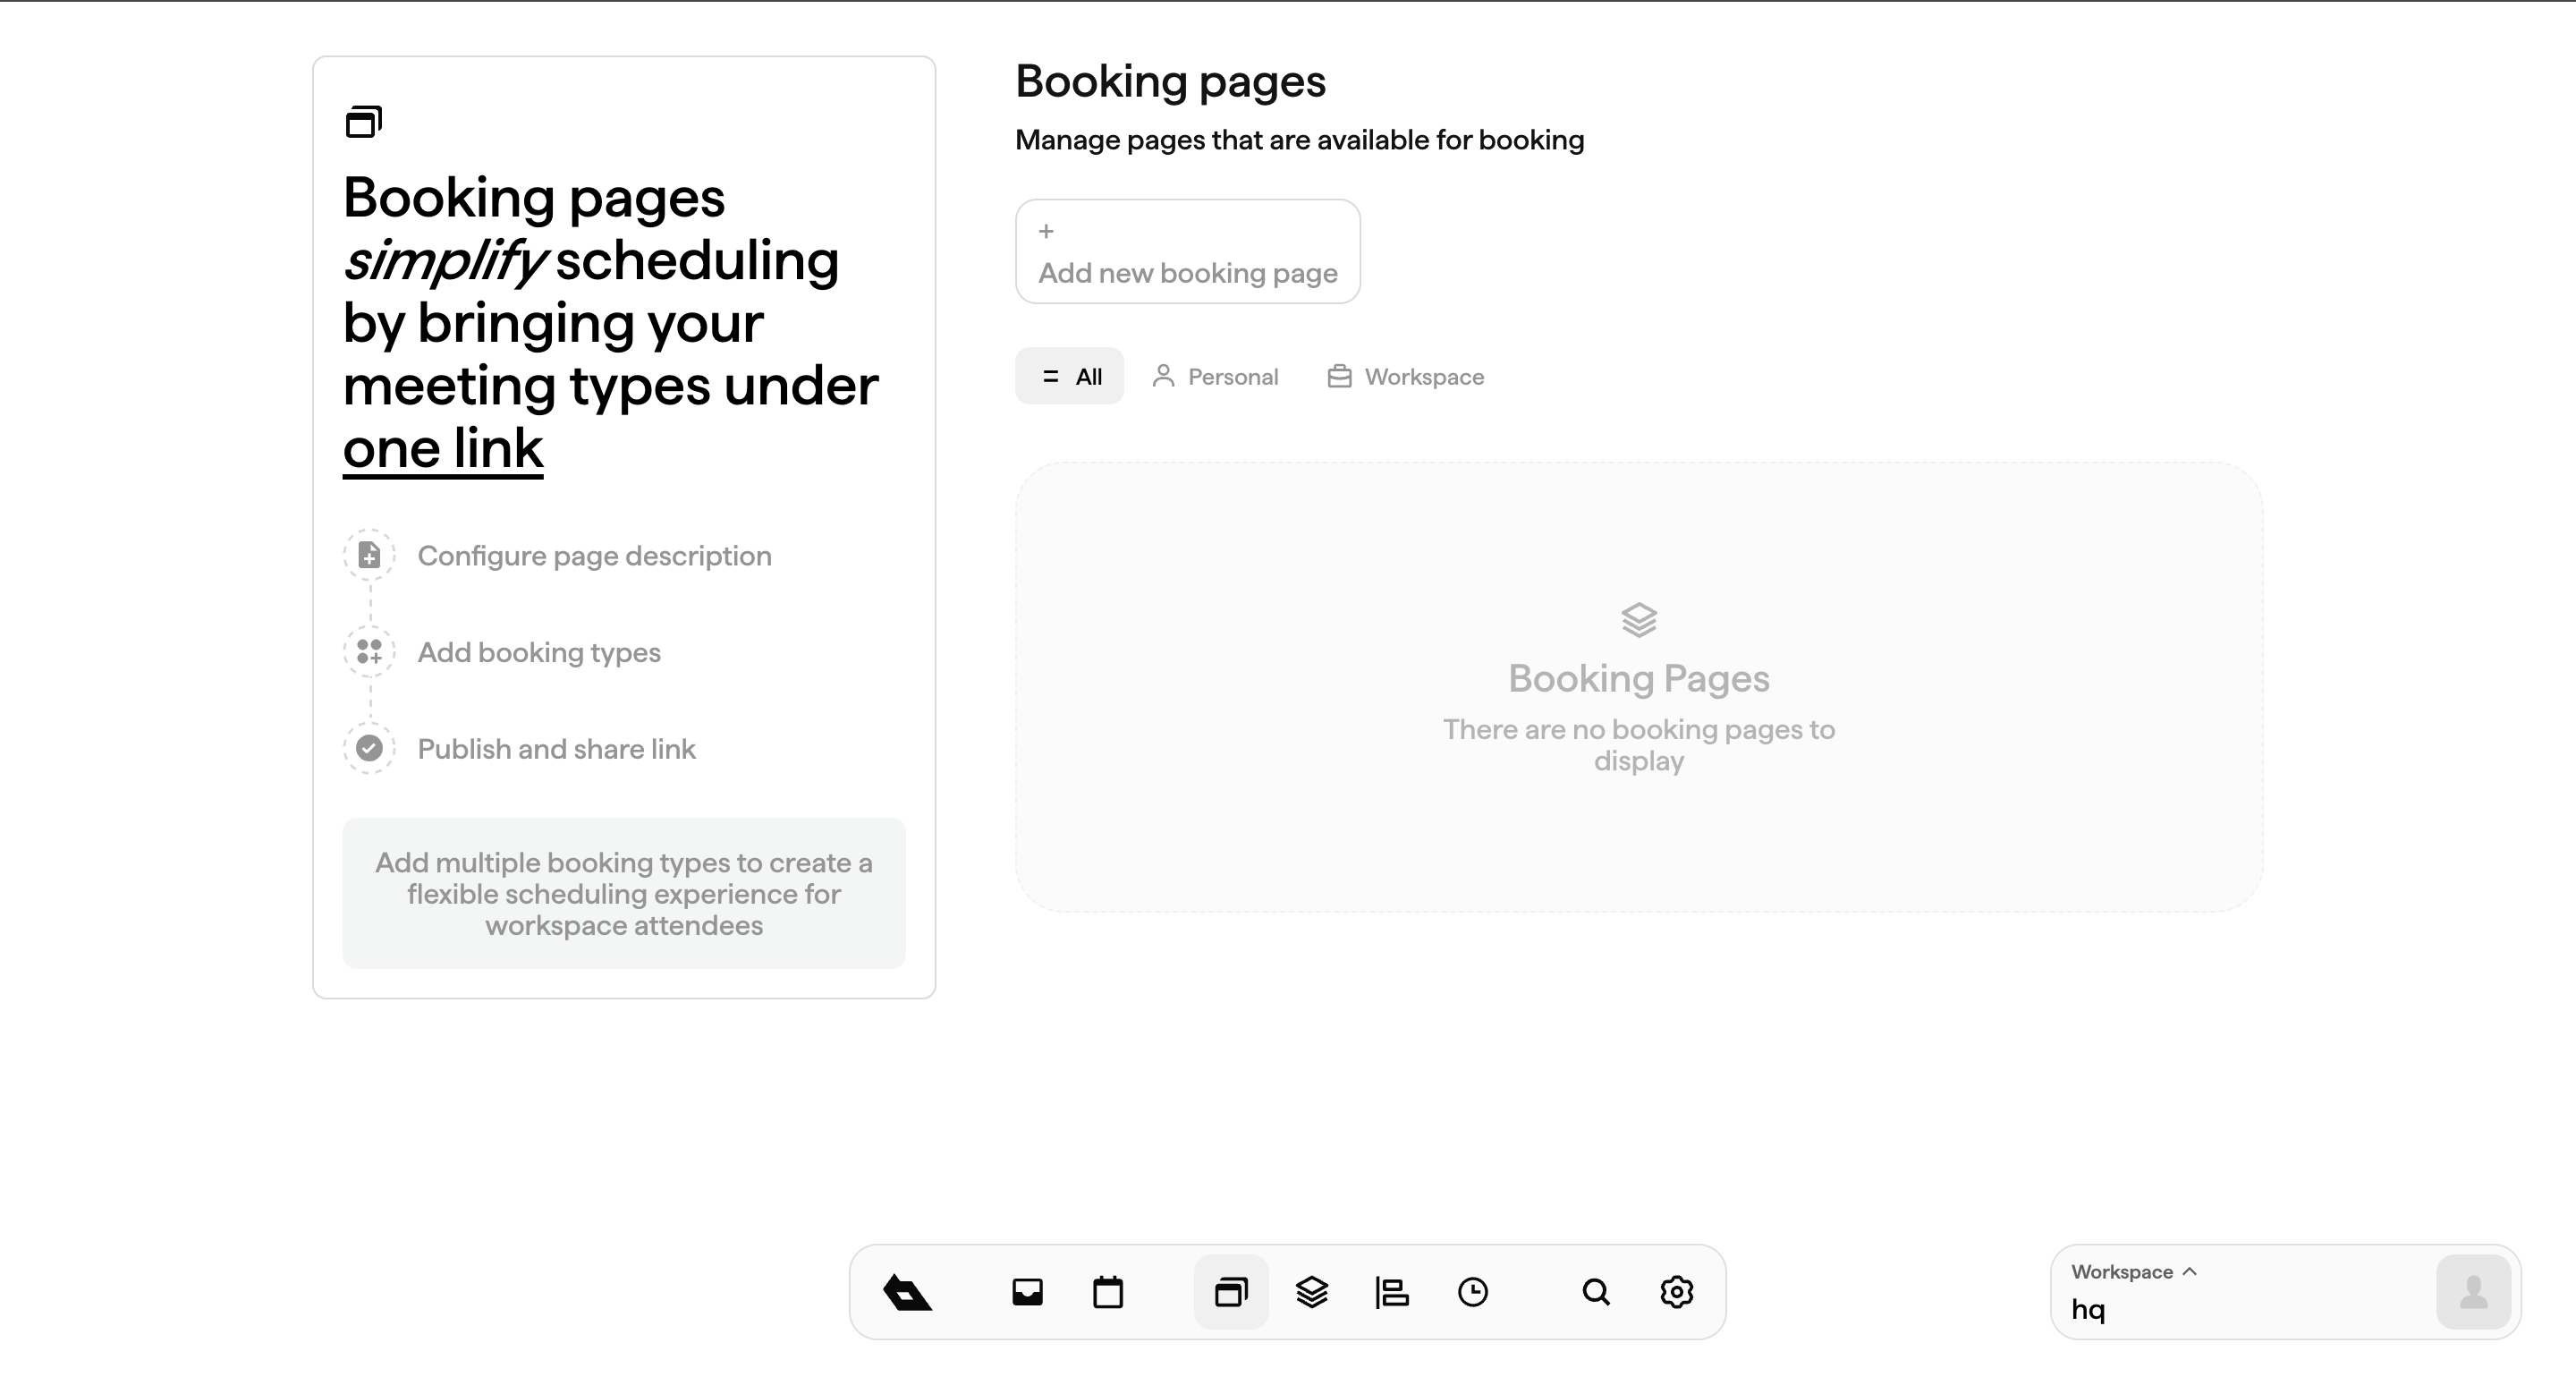This screenshot has height=1394, width=2576.
Task: Click the search magnifier icon
Action: click(x=1596, y=1292)
